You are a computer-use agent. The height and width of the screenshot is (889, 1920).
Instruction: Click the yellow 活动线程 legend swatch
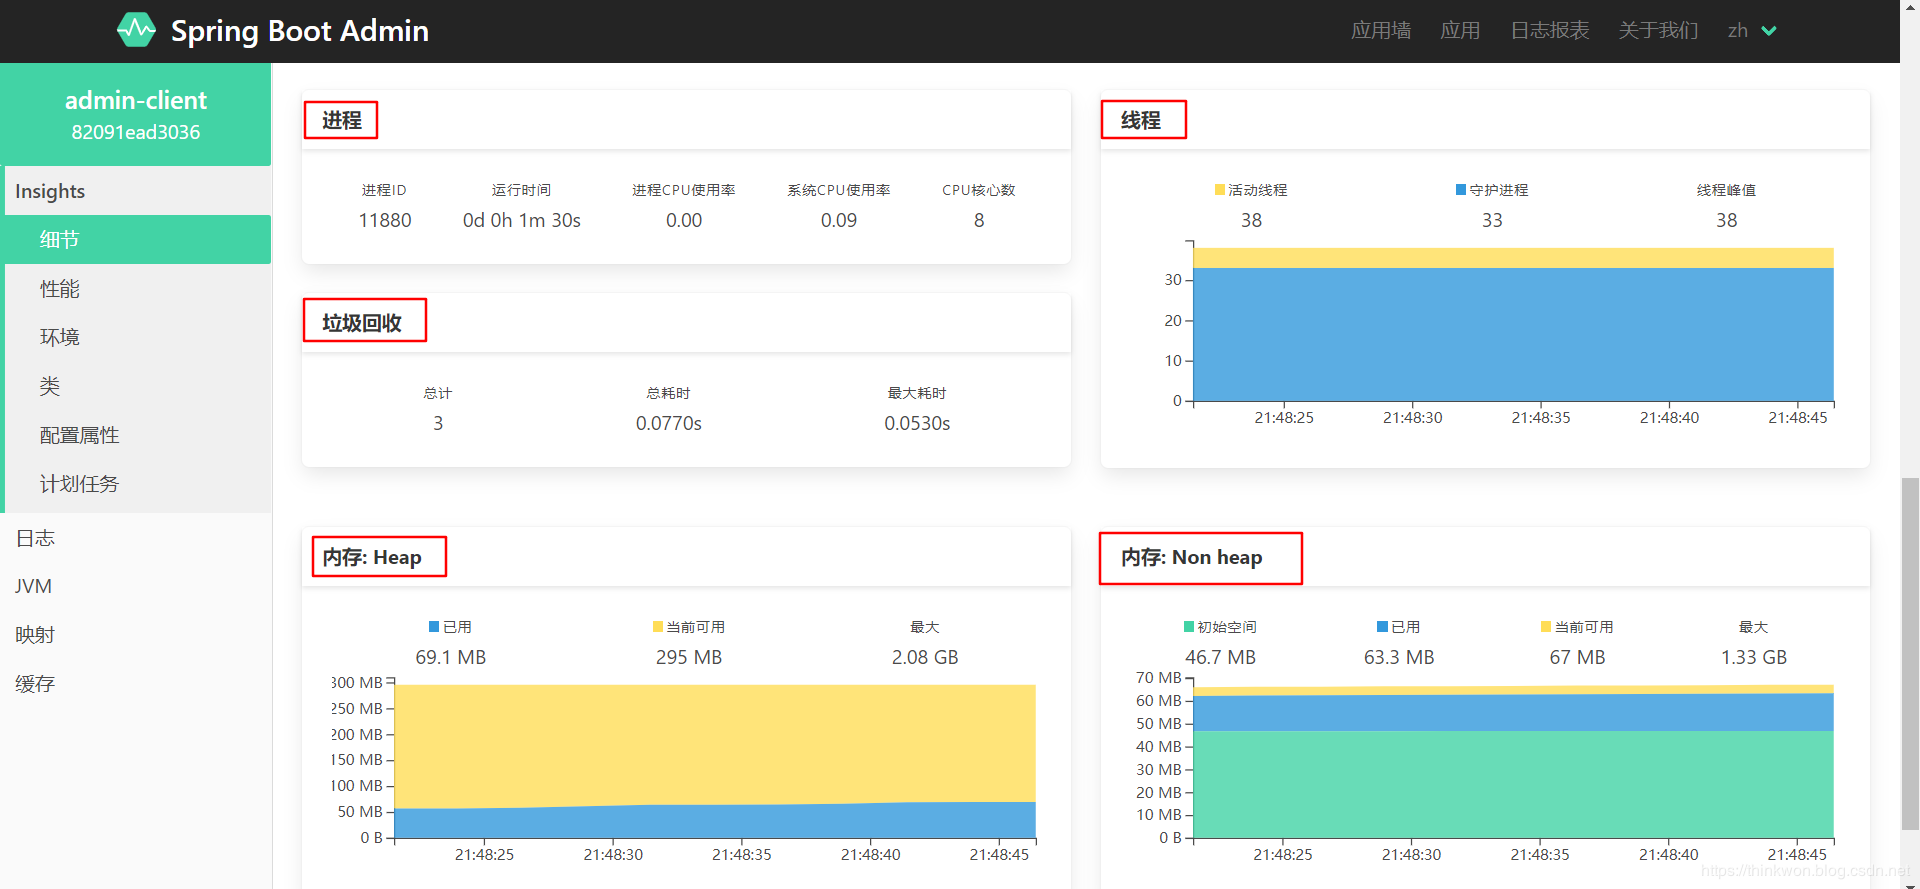[1220, 190]
